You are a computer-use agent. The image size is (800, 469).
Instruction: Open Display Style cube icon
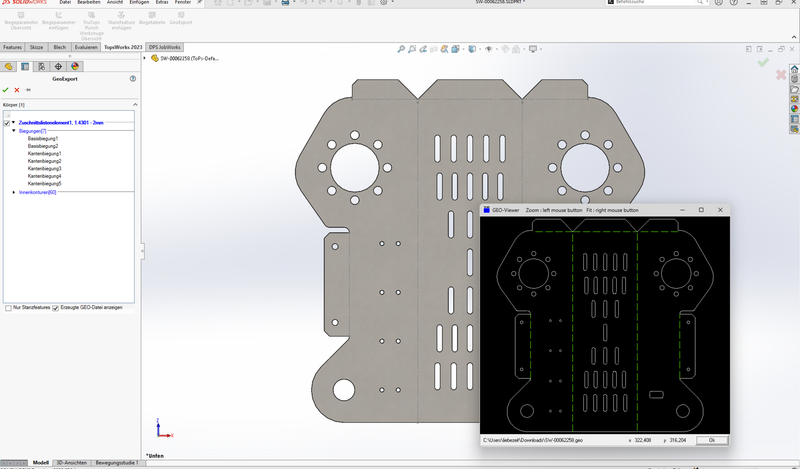click(472, 49)
